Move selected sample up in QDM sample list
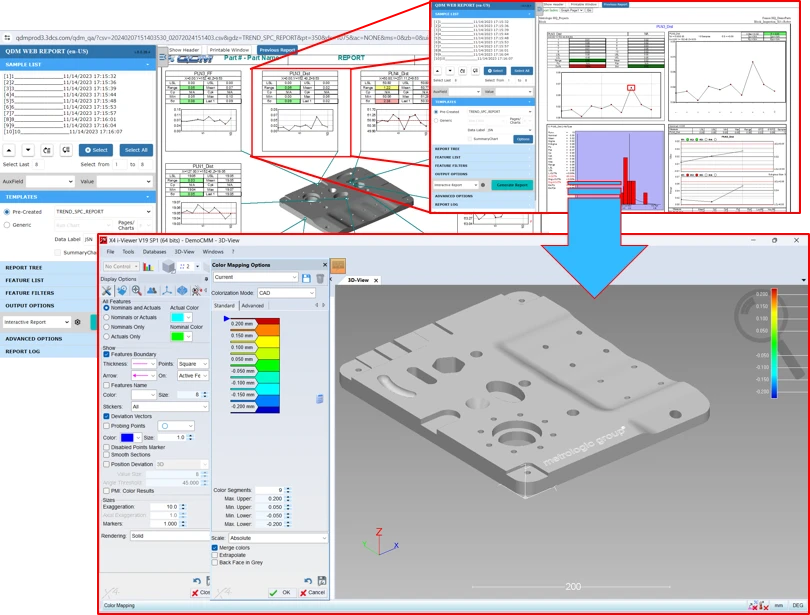 click(9, 150)
